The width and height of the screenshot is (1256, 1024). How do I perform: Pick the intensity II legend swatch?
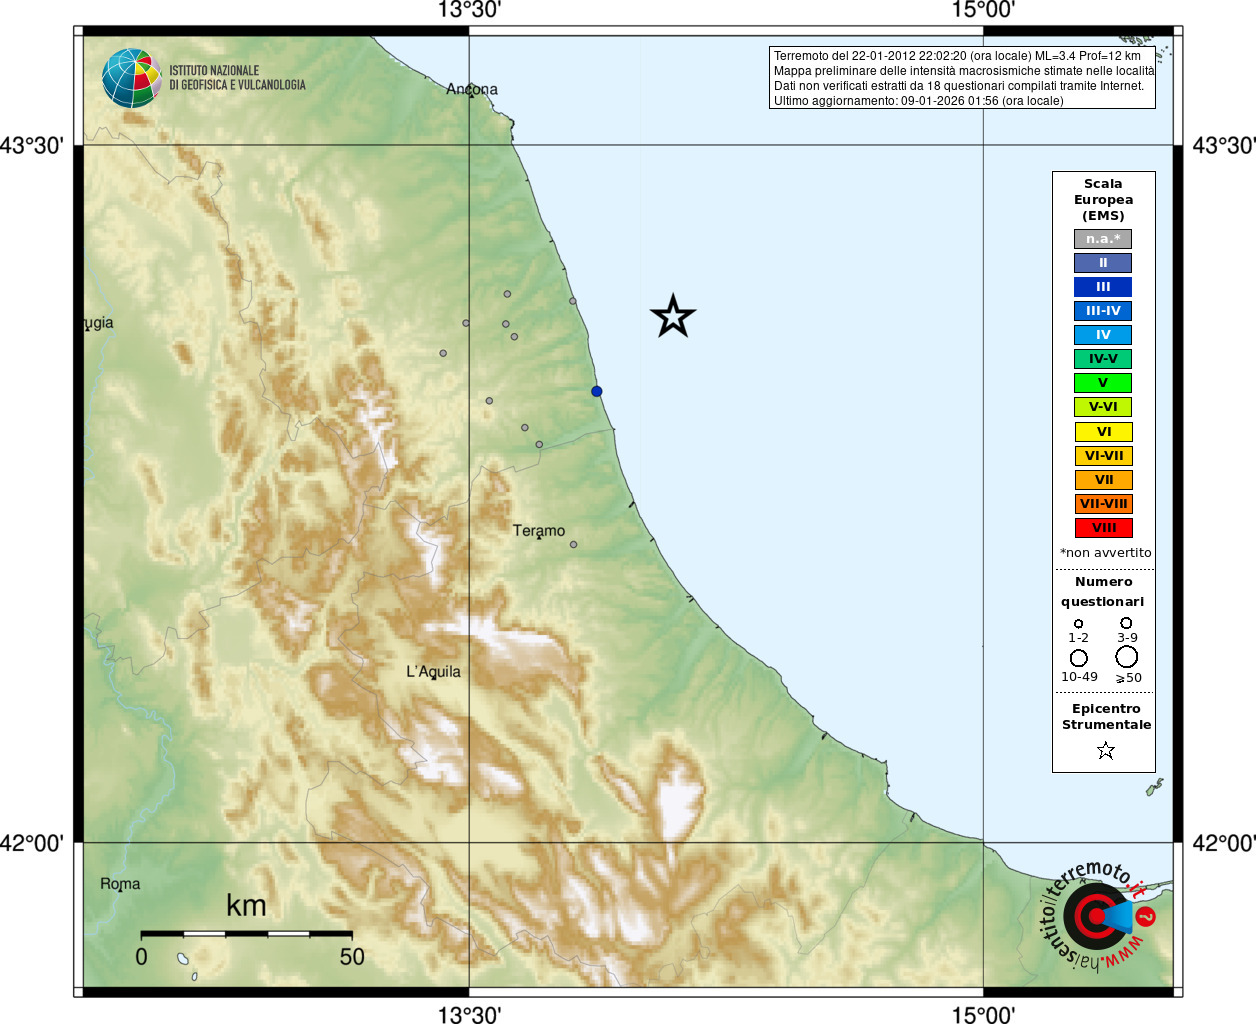[x=1103, y=263]
